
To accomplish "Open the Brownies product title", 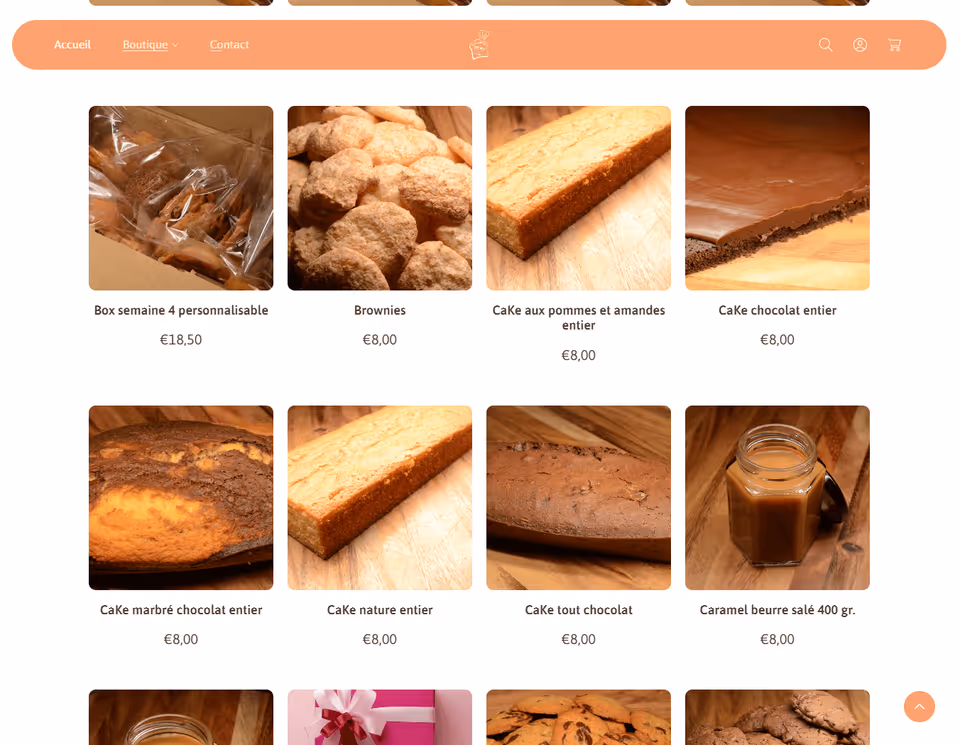I will [380, 310].
